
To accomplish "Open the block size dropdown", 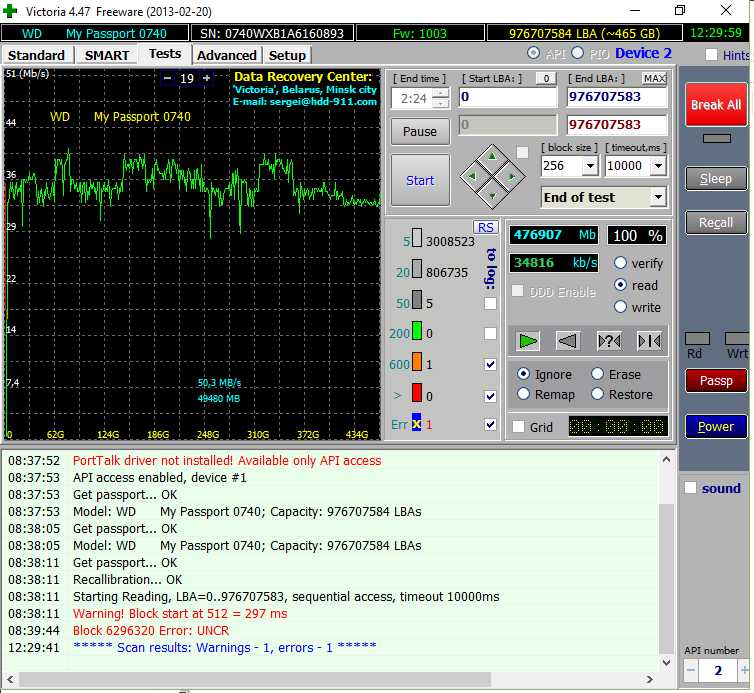I will coord(590,166).
